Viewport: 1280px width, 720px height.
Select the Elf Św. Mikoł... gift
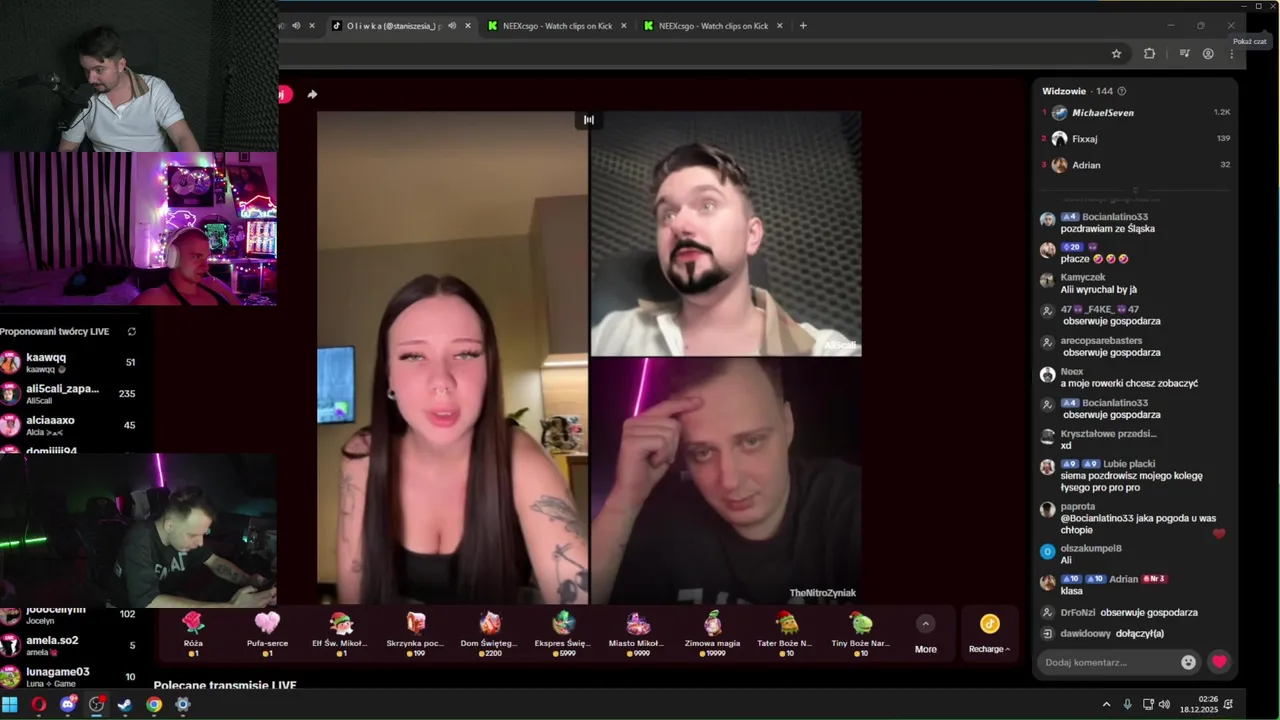pos(341,634)
